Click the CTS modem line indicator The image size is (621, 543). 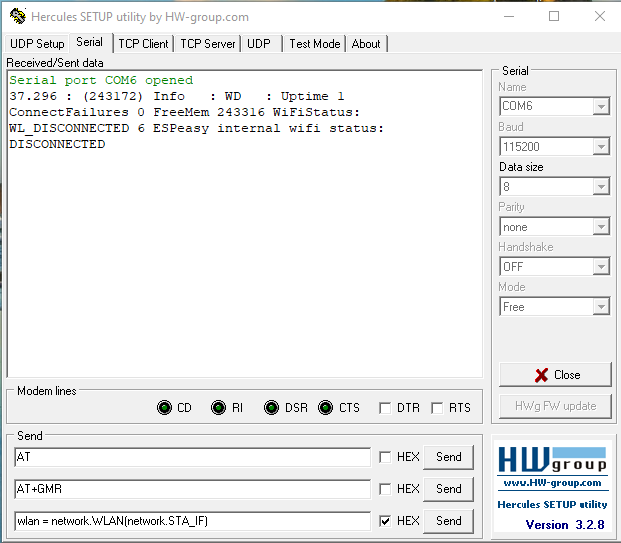point(325,408)
